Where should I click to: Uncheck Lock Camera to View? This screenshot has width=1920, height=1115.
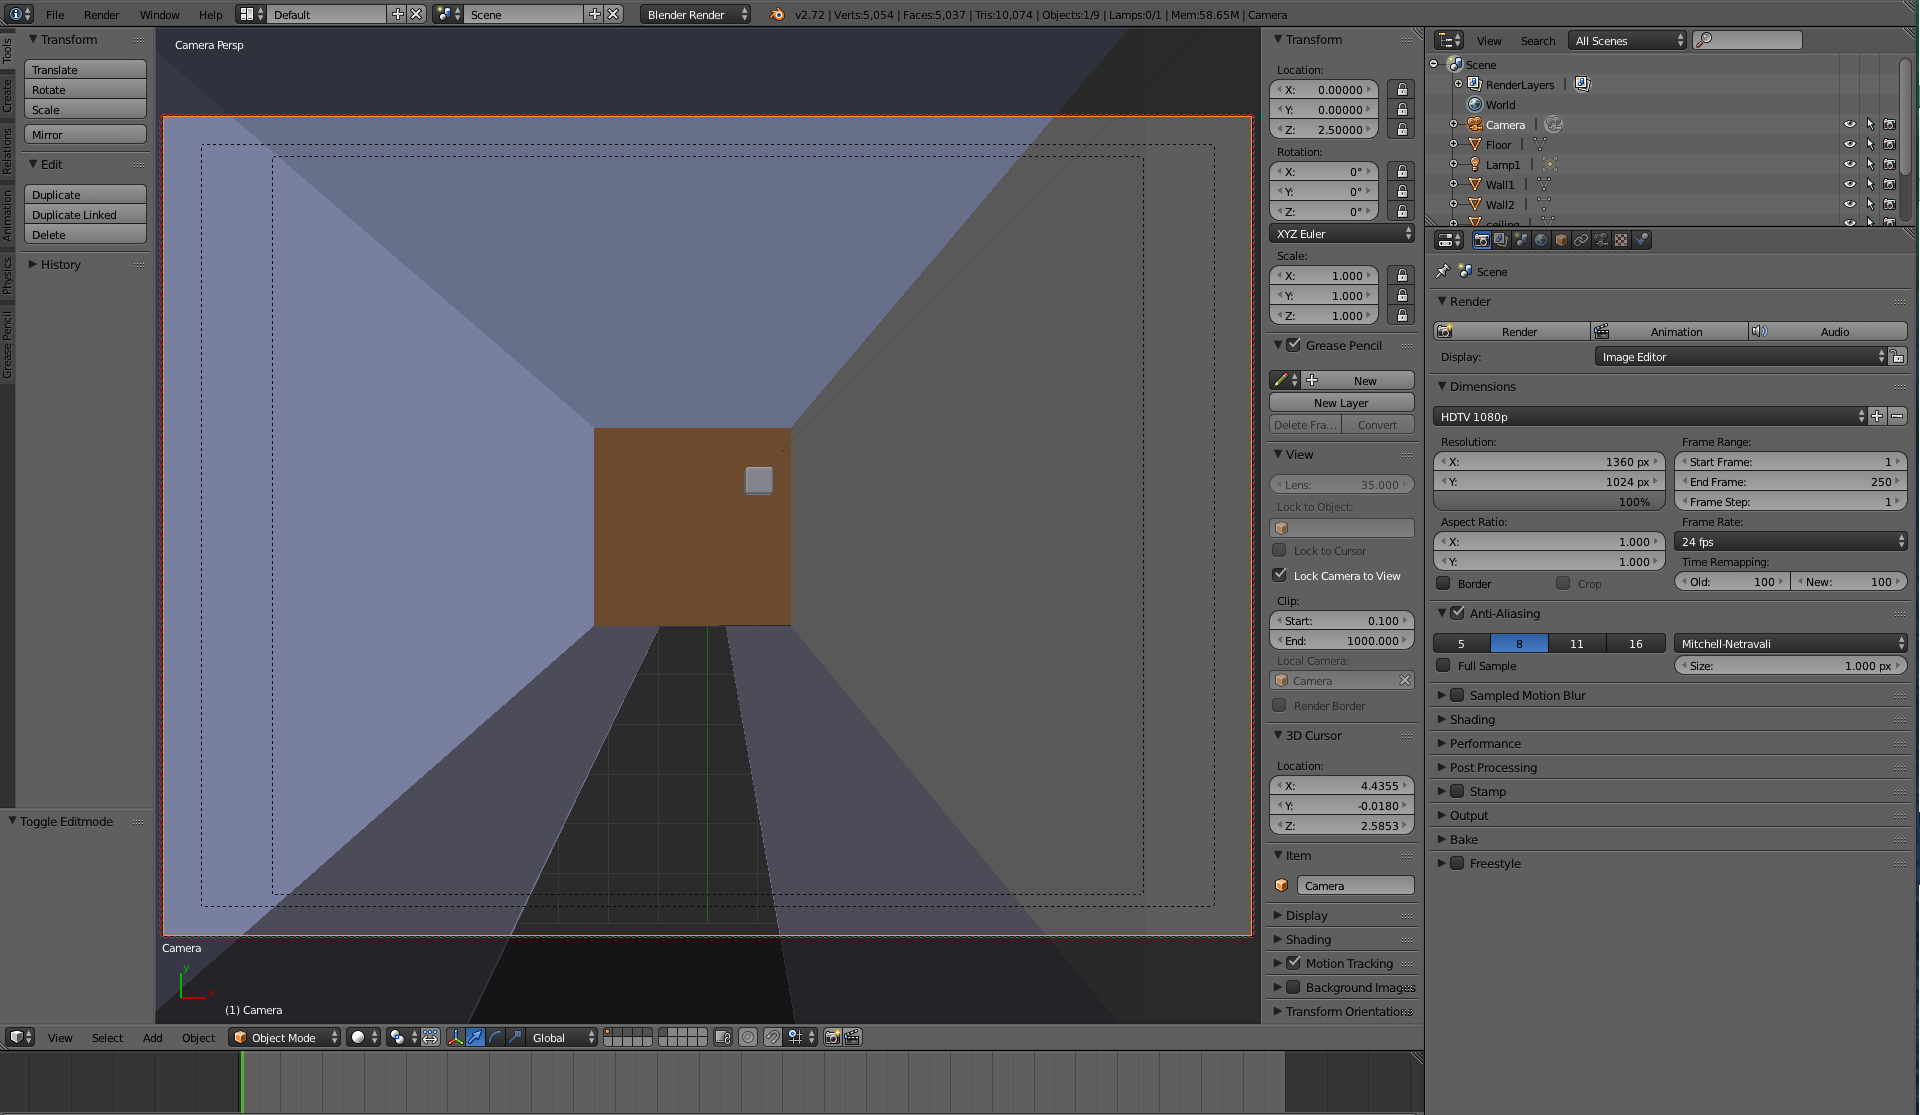[1279, 575]
